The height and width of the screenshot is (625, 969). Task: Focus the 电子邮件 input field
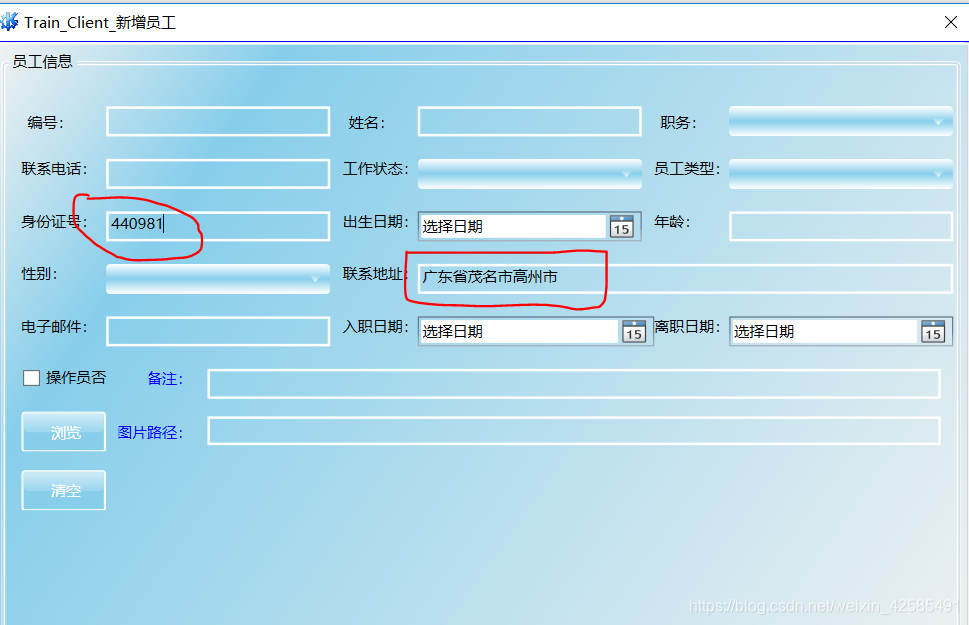coord(218,331)
